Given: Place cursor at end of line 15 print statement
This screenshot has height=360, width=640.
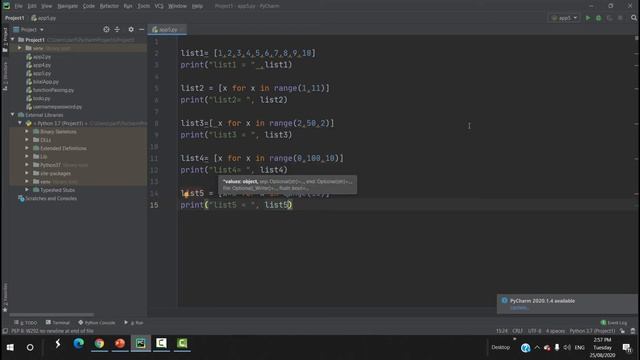Looking at the screenshot, I should [292, 205].
